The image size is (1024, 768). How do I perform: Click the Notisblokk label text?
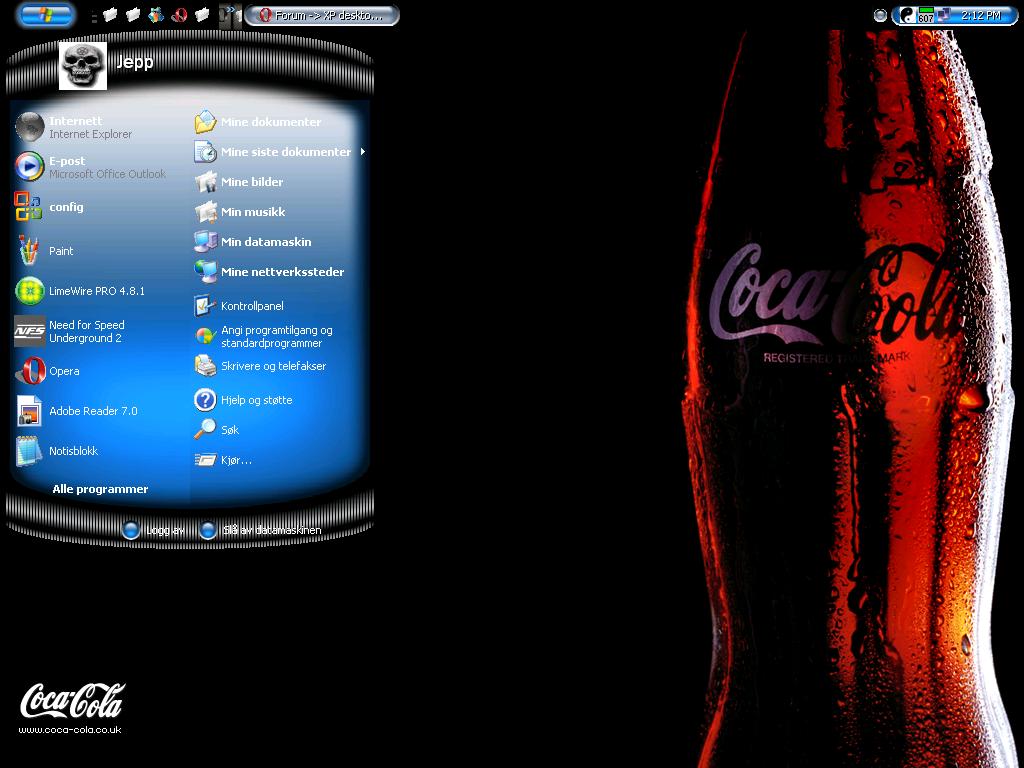73,451
